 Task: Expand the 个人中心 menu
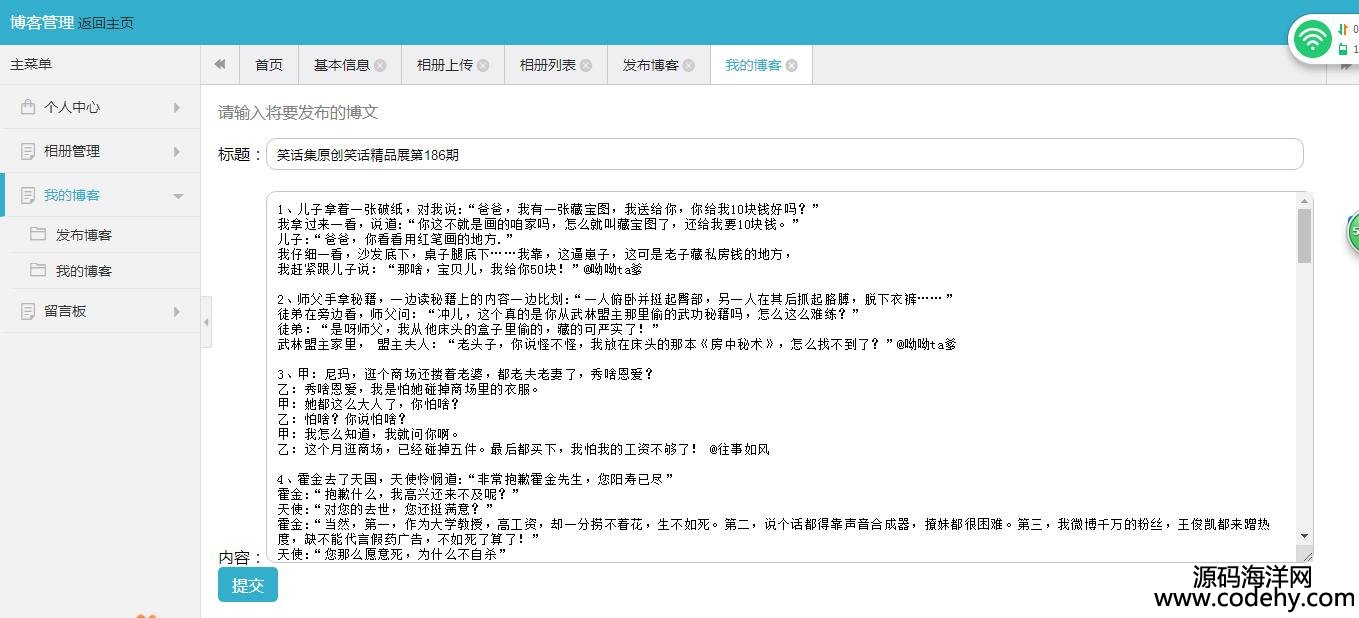[x=100, y=107]
